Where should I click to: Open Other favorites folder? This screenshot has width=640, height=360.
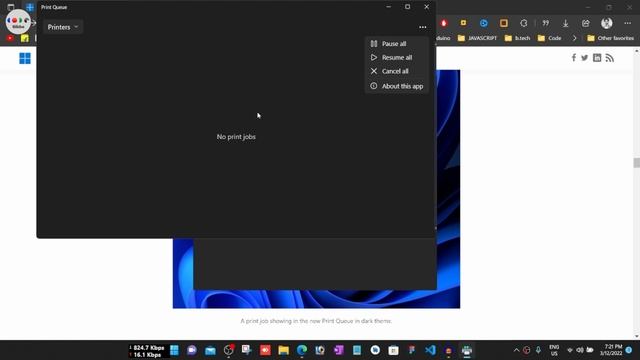pyautogui.click(x=610, y=38)
